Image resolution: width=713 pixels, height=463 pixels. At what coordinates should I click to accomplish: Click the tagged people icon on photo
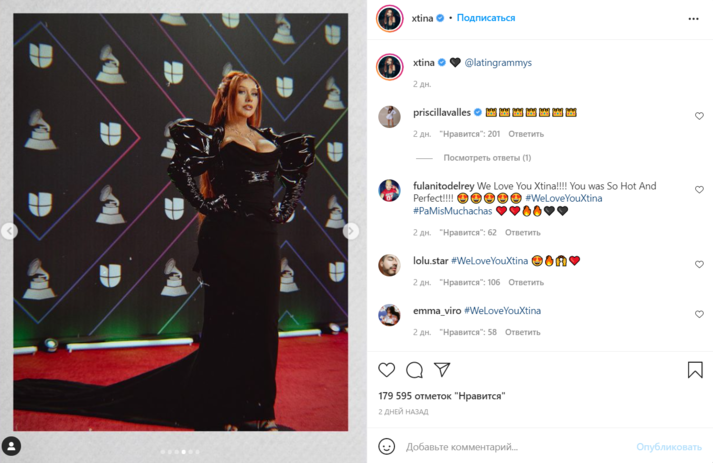(11, 446)
